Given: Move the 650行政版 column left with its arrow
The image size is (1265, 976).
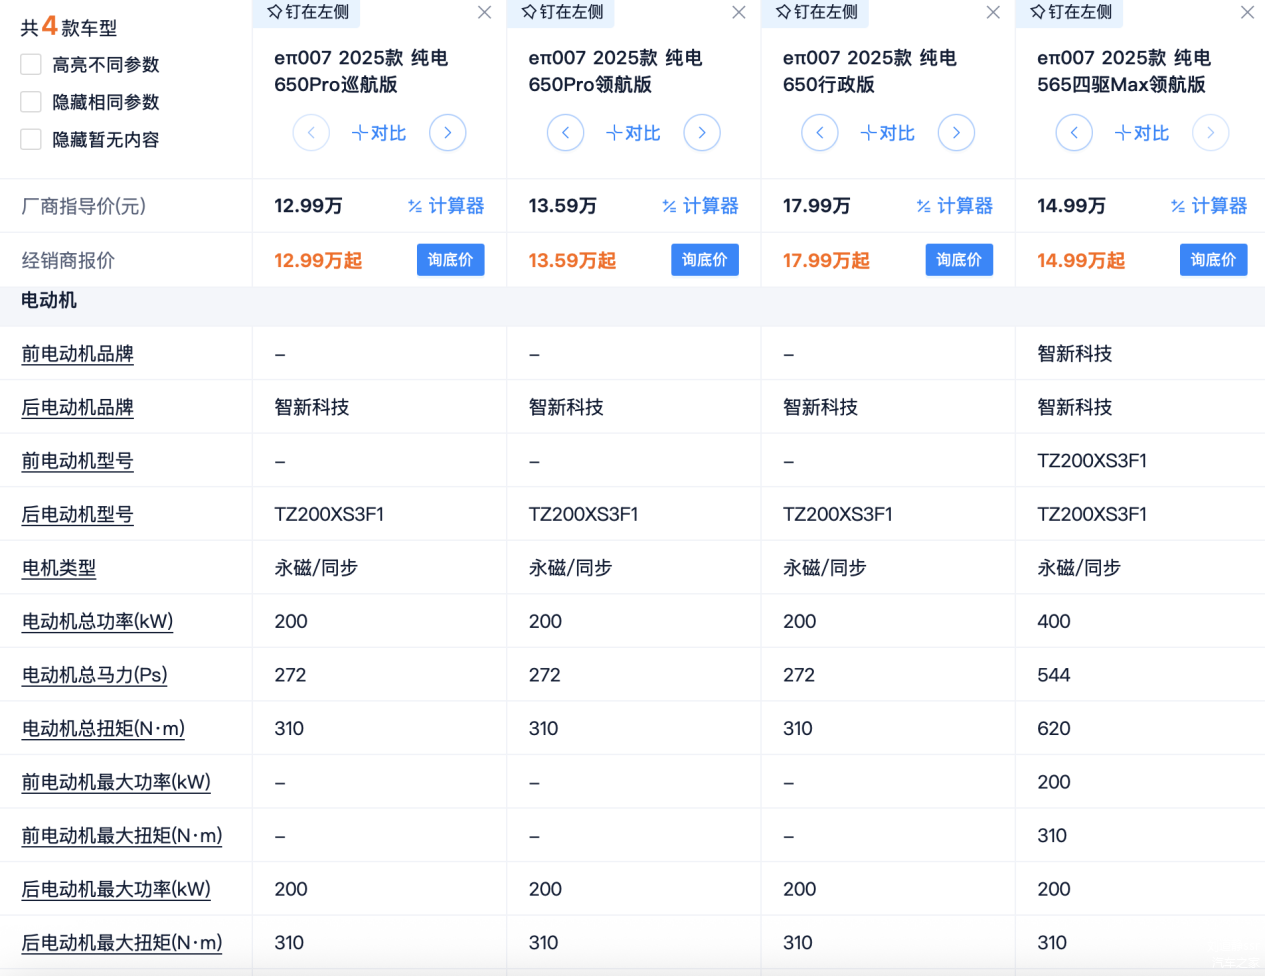Looking at the screenshot, I should click(x=820, y=132).
